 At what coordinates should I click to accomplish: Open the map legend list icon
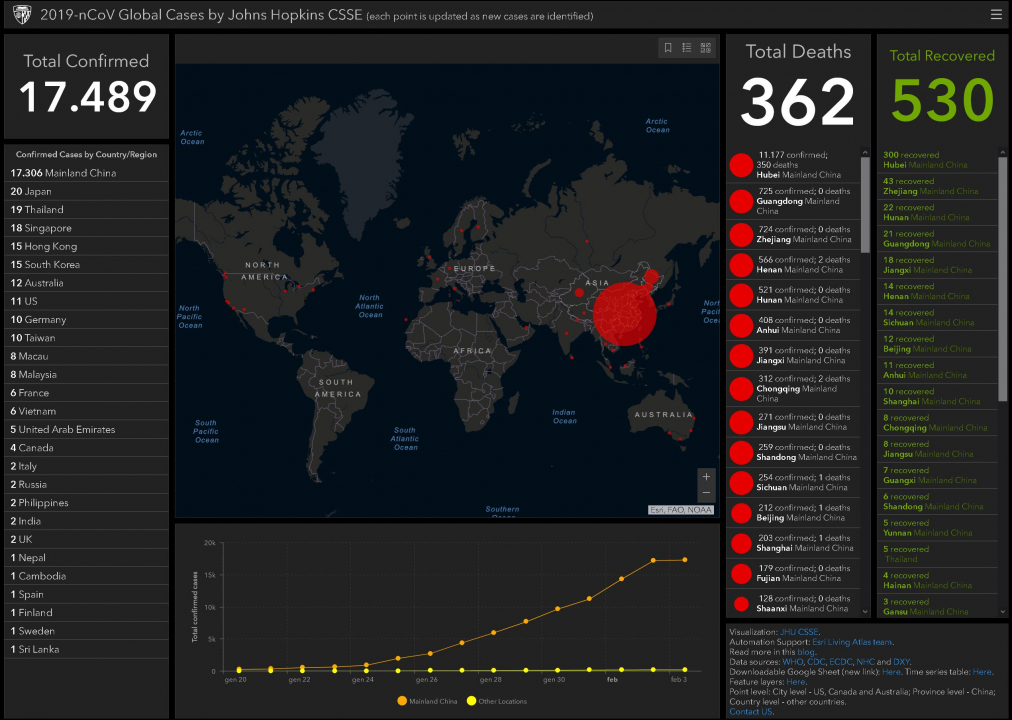tap(687, 48)
